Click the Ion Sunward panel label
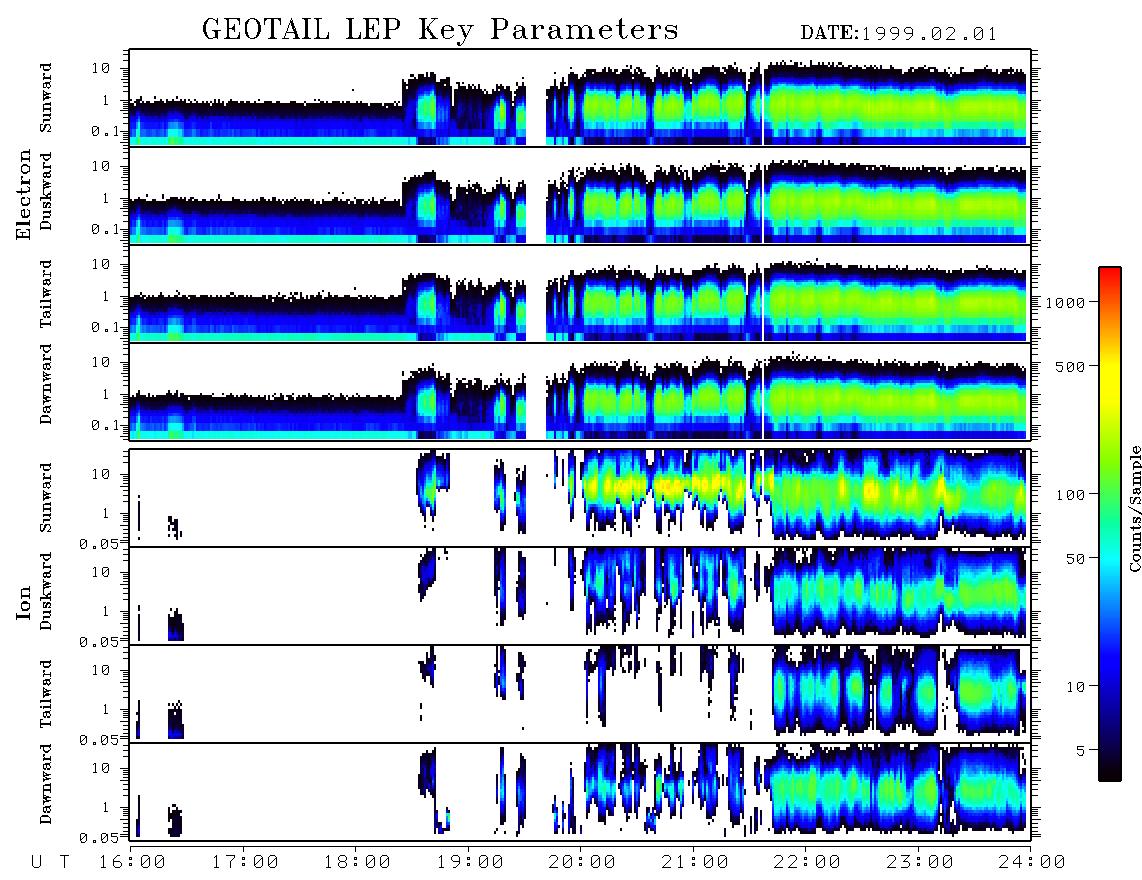1142x880 pixels. tap(46, 498)
